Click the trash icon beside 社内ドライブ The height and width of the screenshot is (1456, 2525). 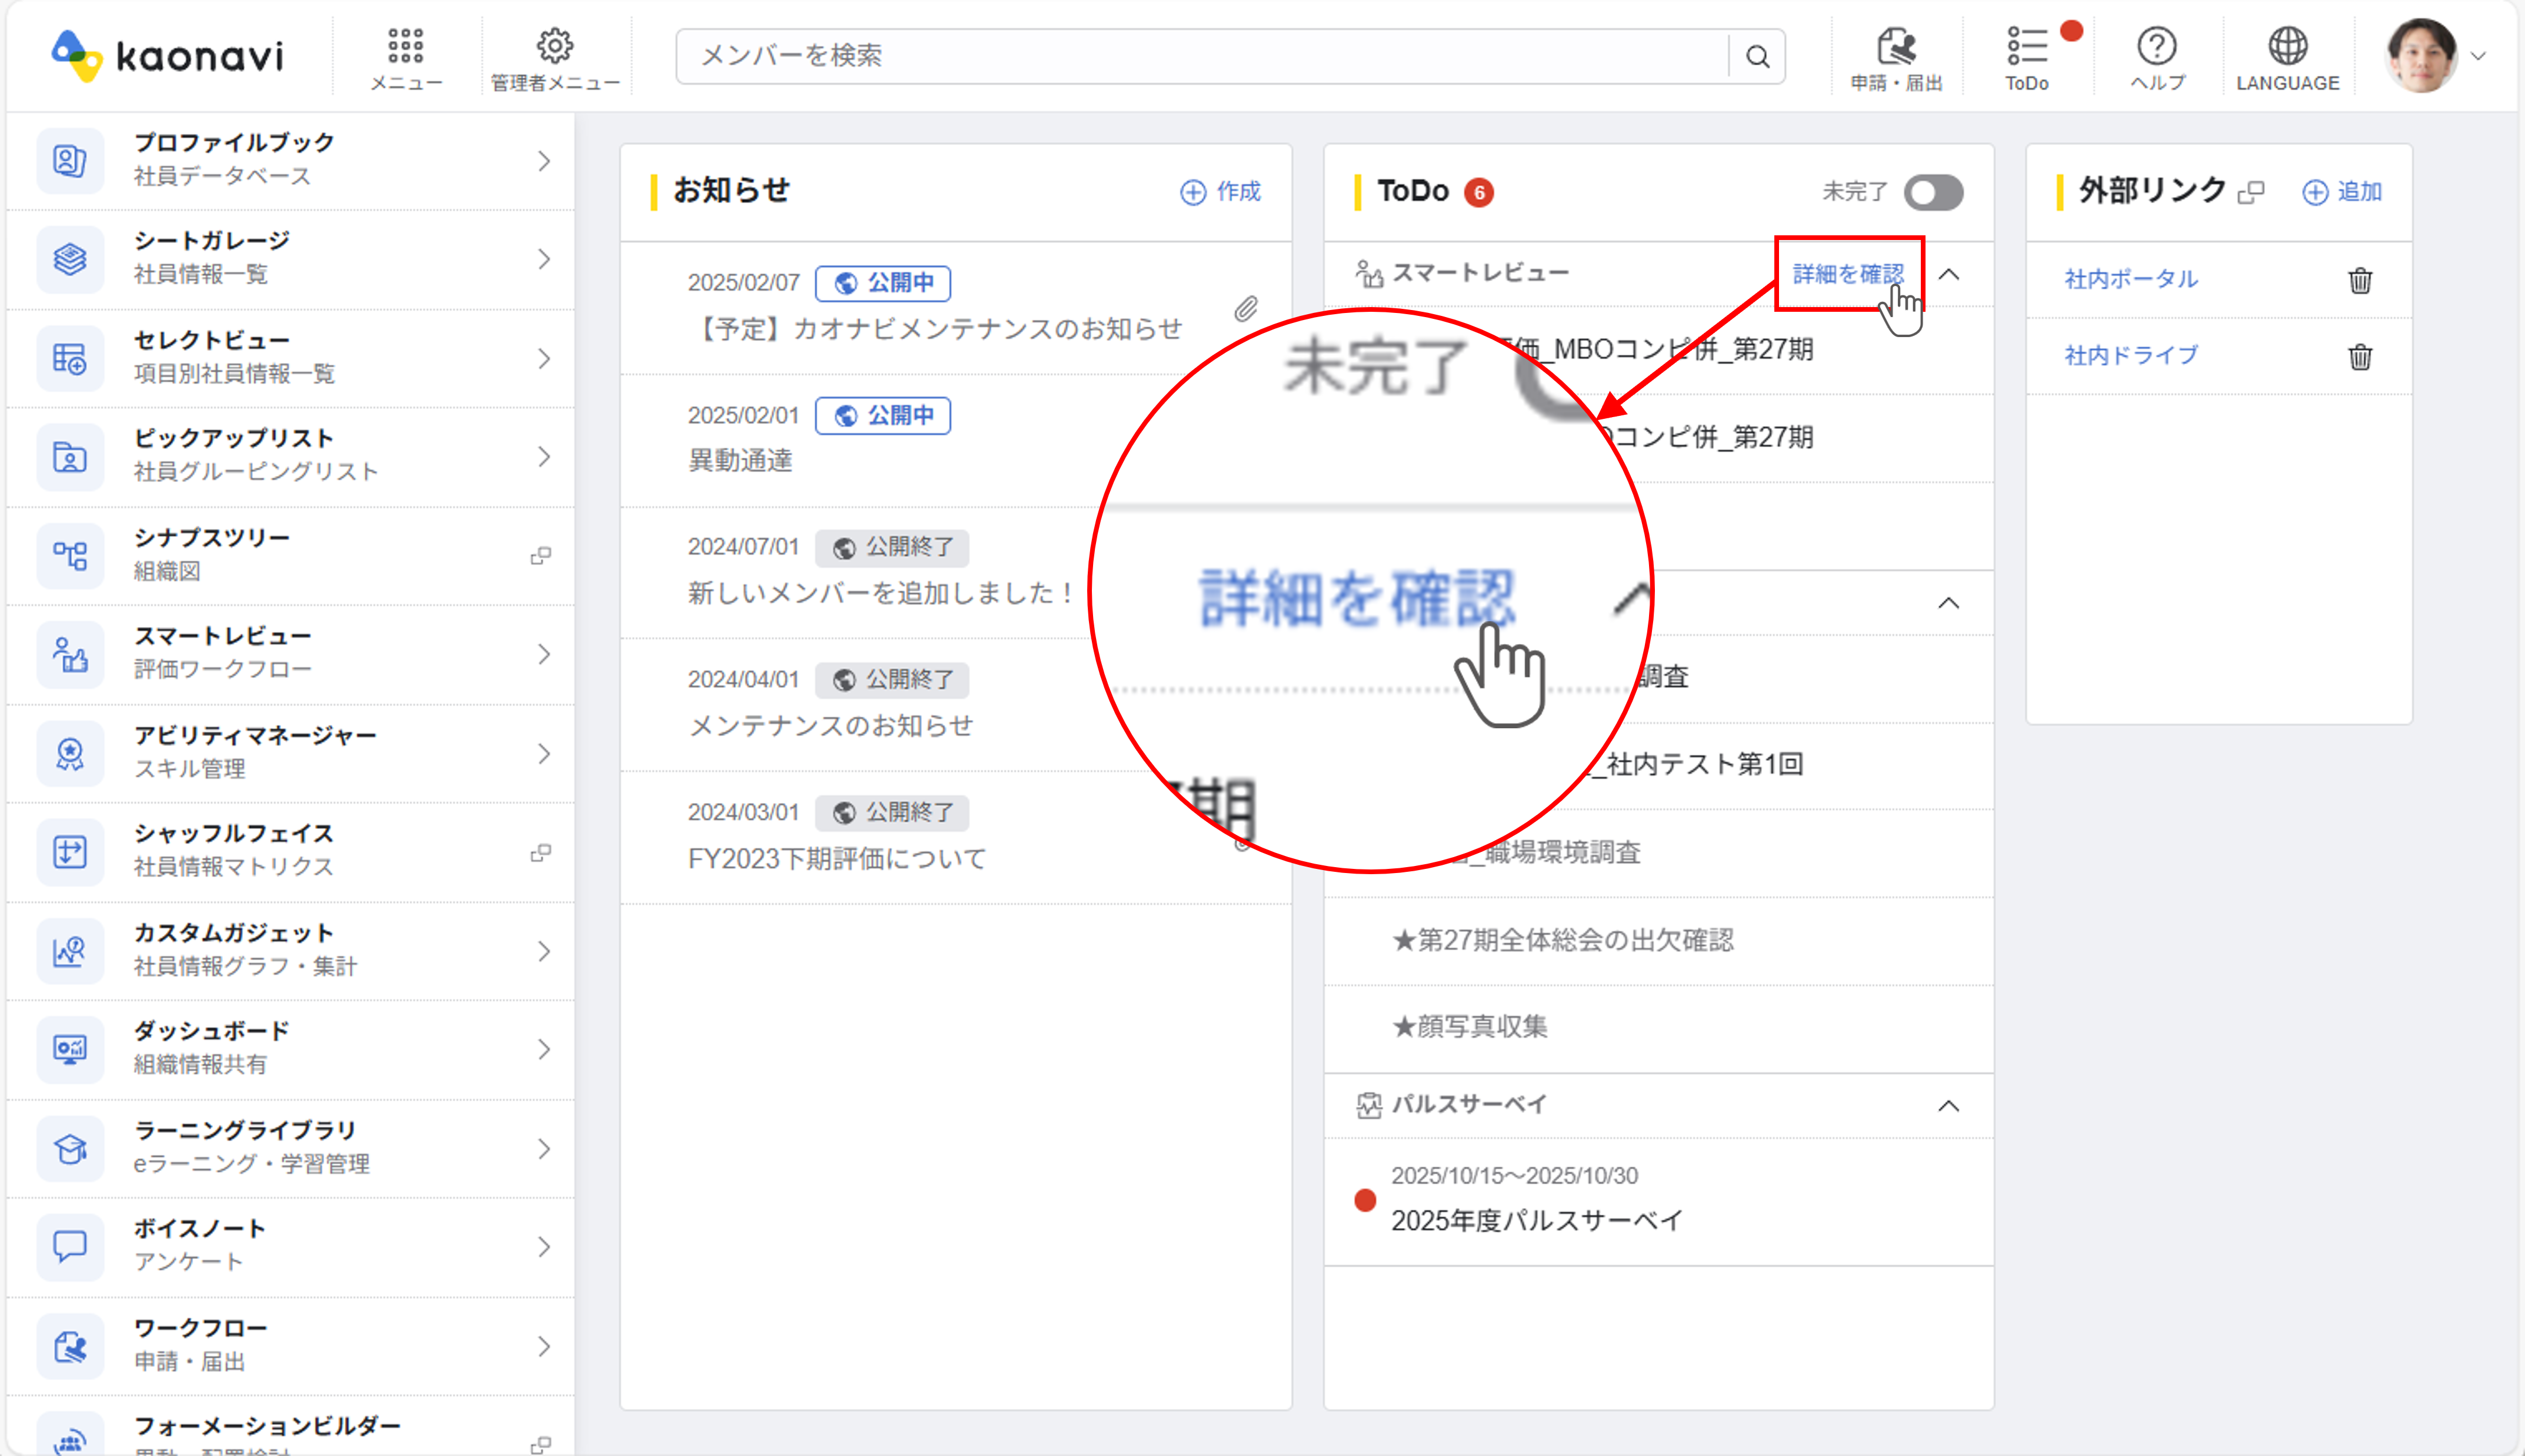[2360, 356]
